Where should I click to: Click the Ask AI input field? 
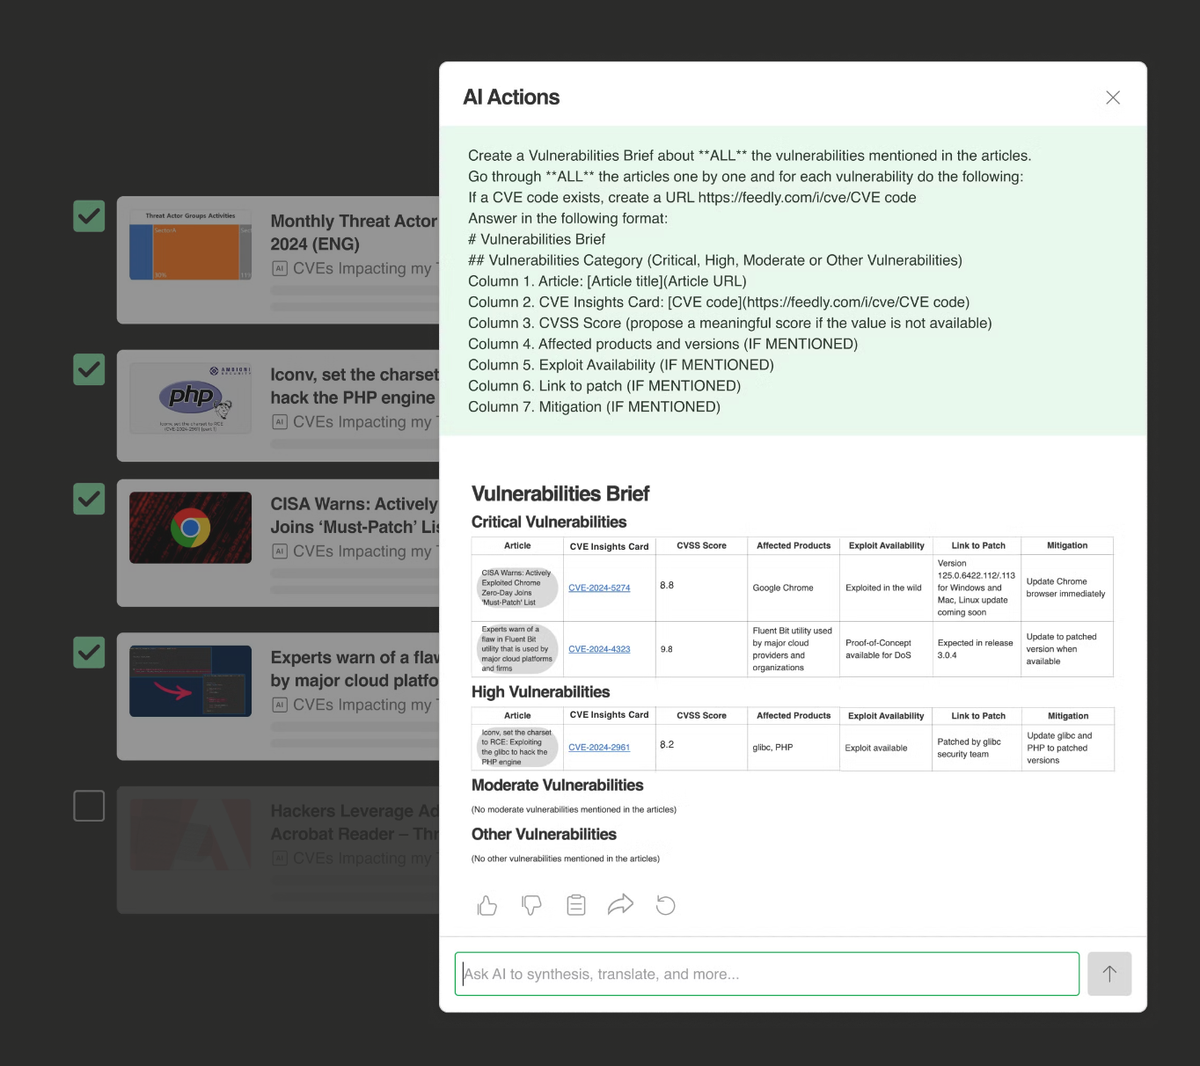pos(766,973)
